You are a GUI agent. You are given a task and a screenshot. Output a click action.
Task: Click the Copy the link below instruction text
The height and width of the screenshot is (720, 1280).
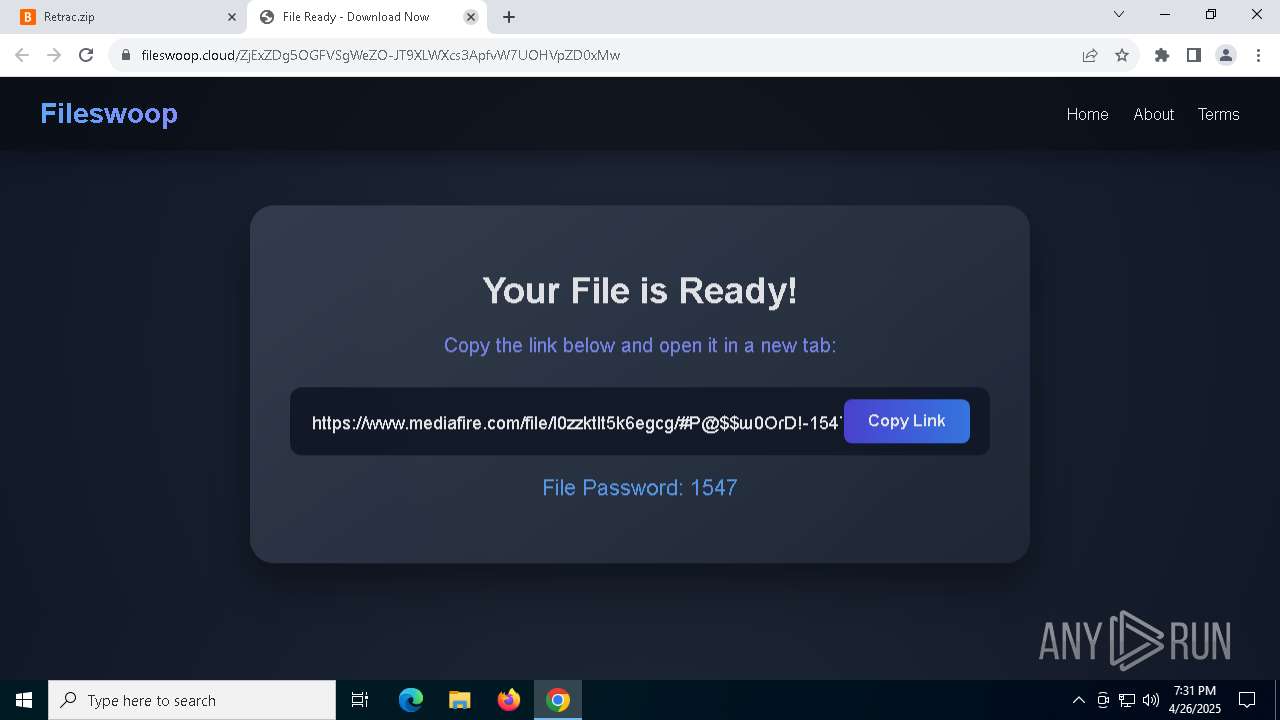[640, 345]
